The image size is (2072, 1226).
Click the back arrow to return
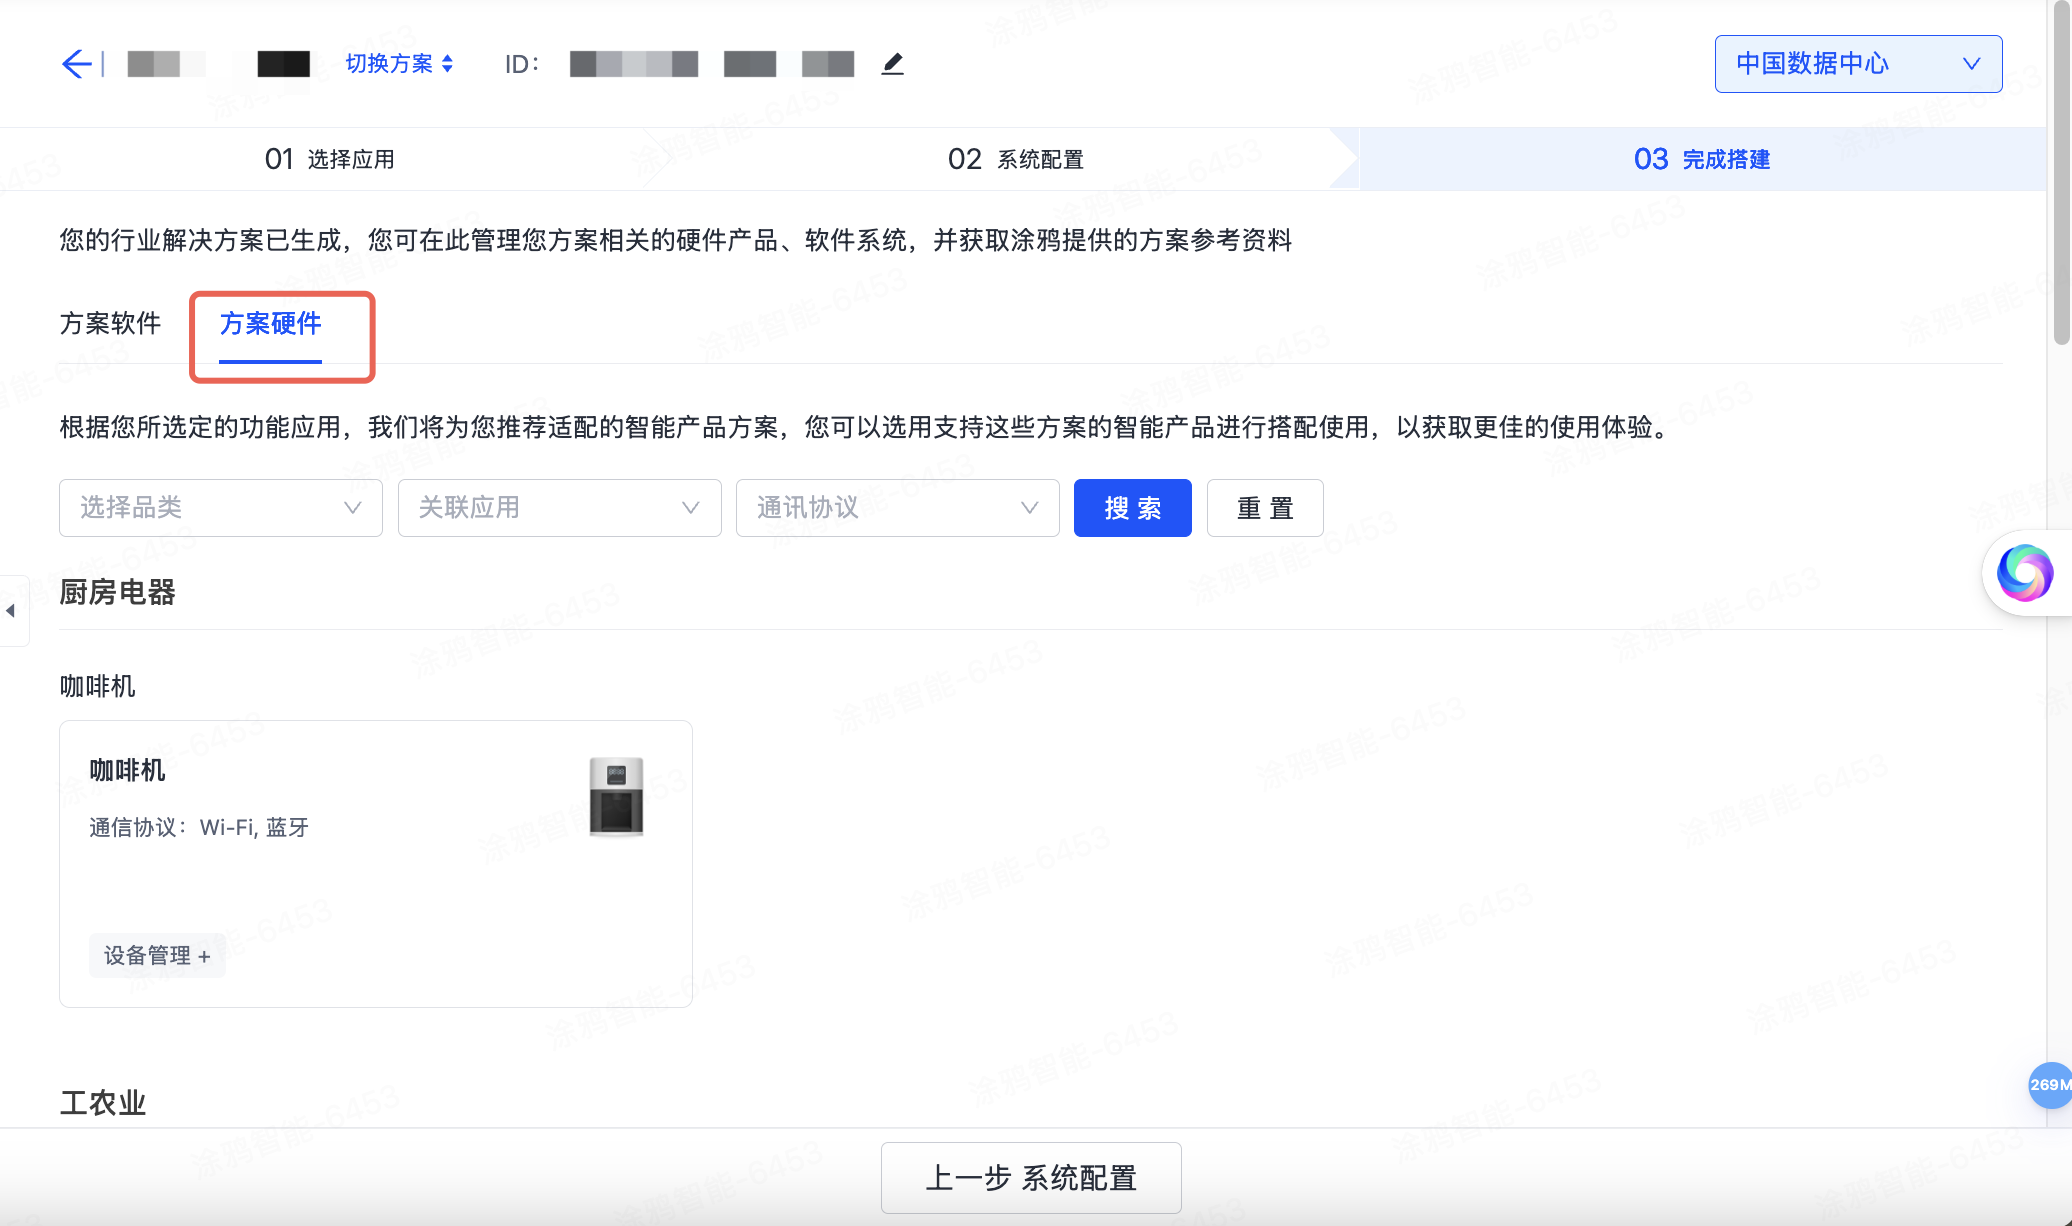click(76, 63)
